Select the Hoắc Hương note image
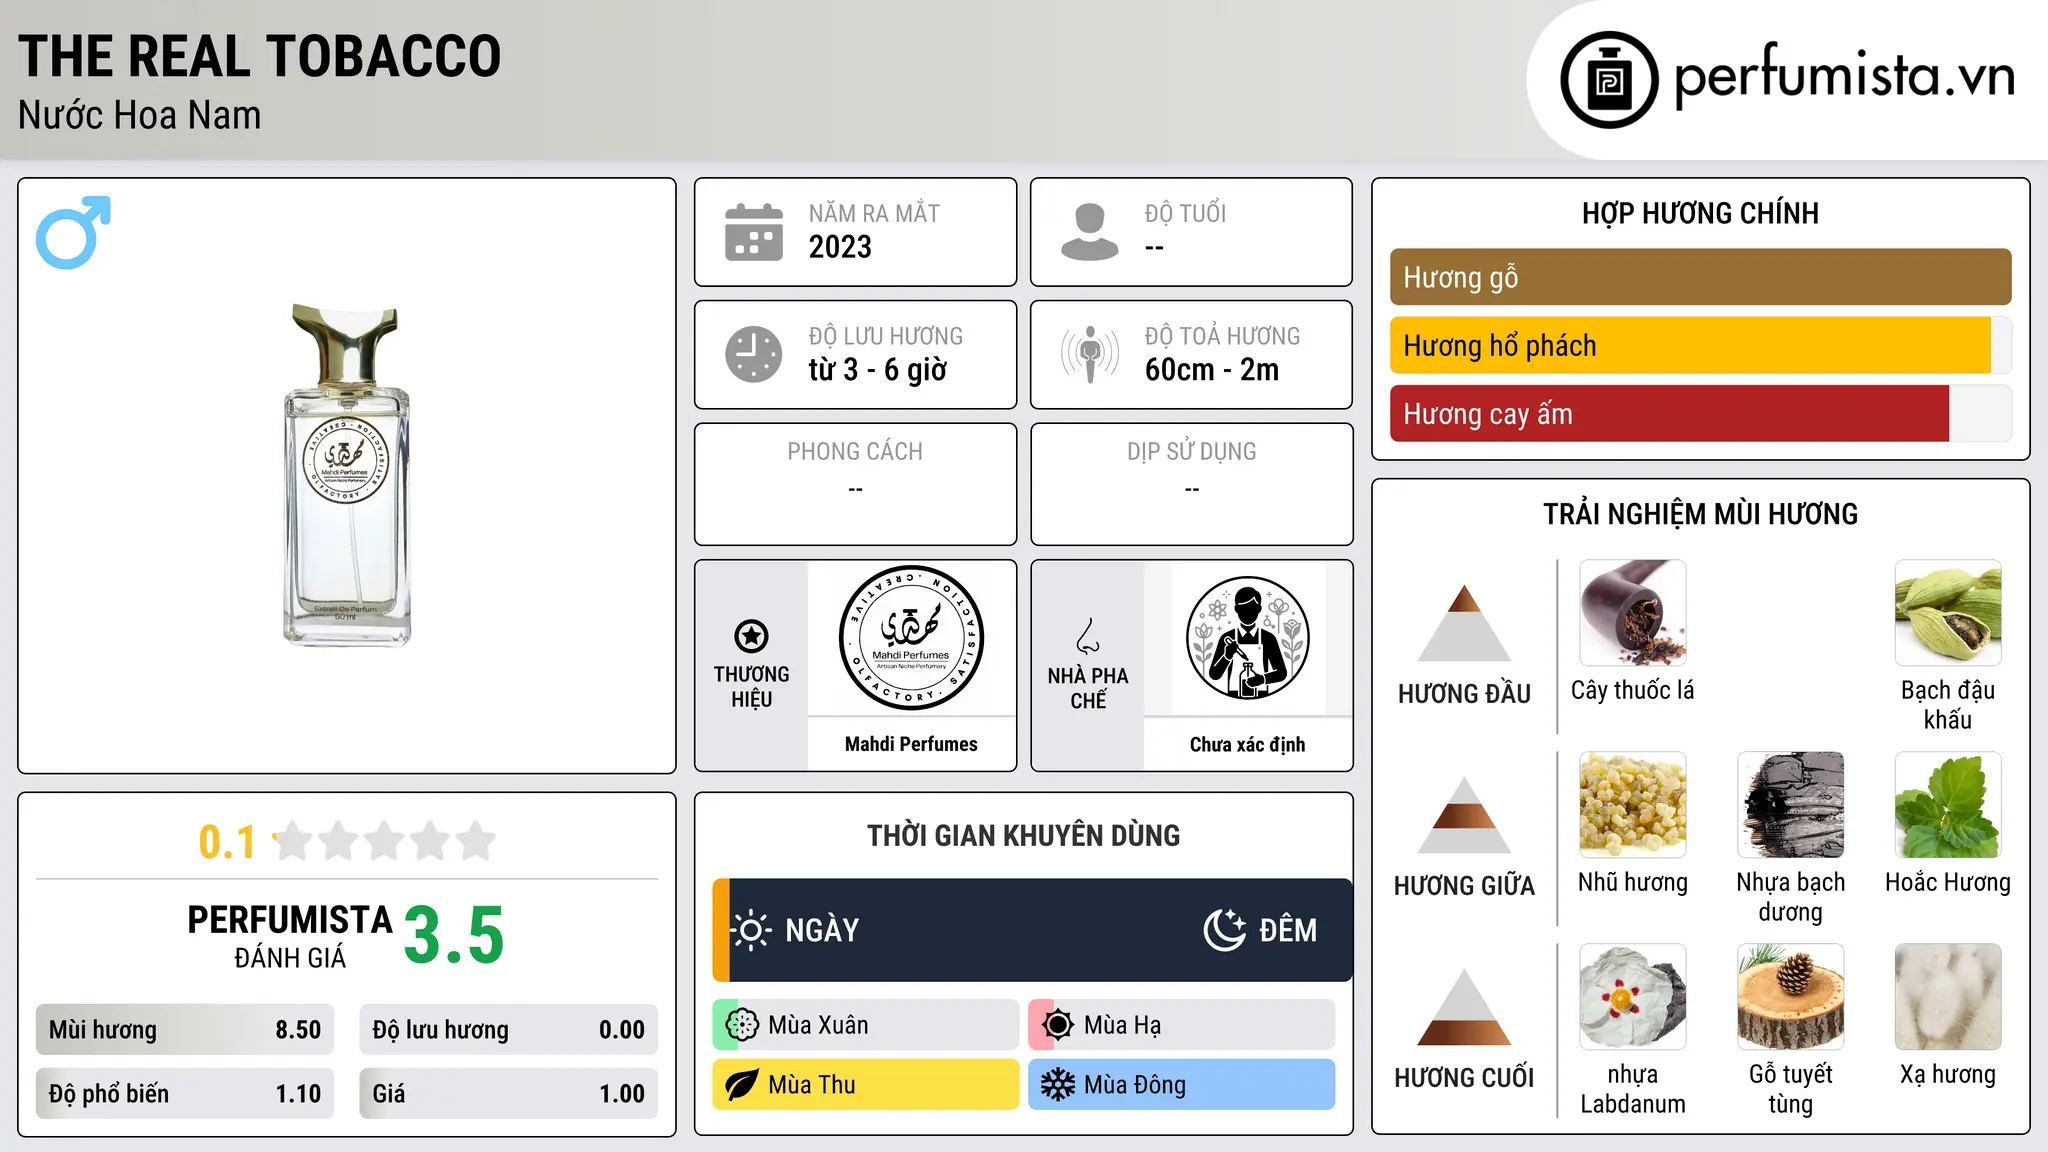 pos(1948,805)
